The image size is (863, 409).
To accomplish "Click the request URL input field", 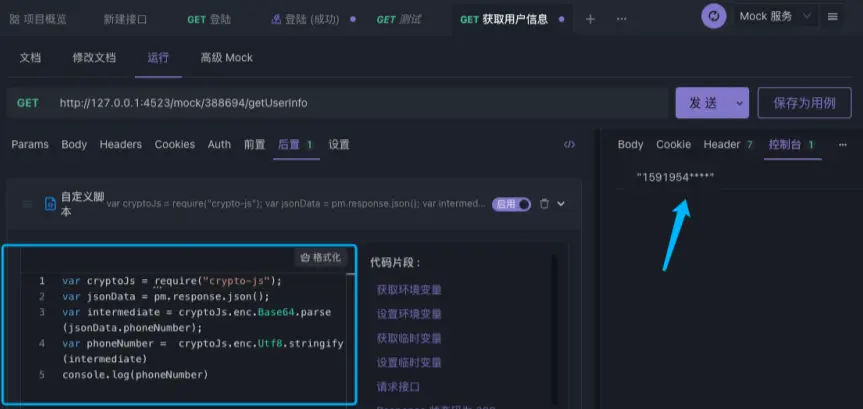I will [x=361, y=103].
